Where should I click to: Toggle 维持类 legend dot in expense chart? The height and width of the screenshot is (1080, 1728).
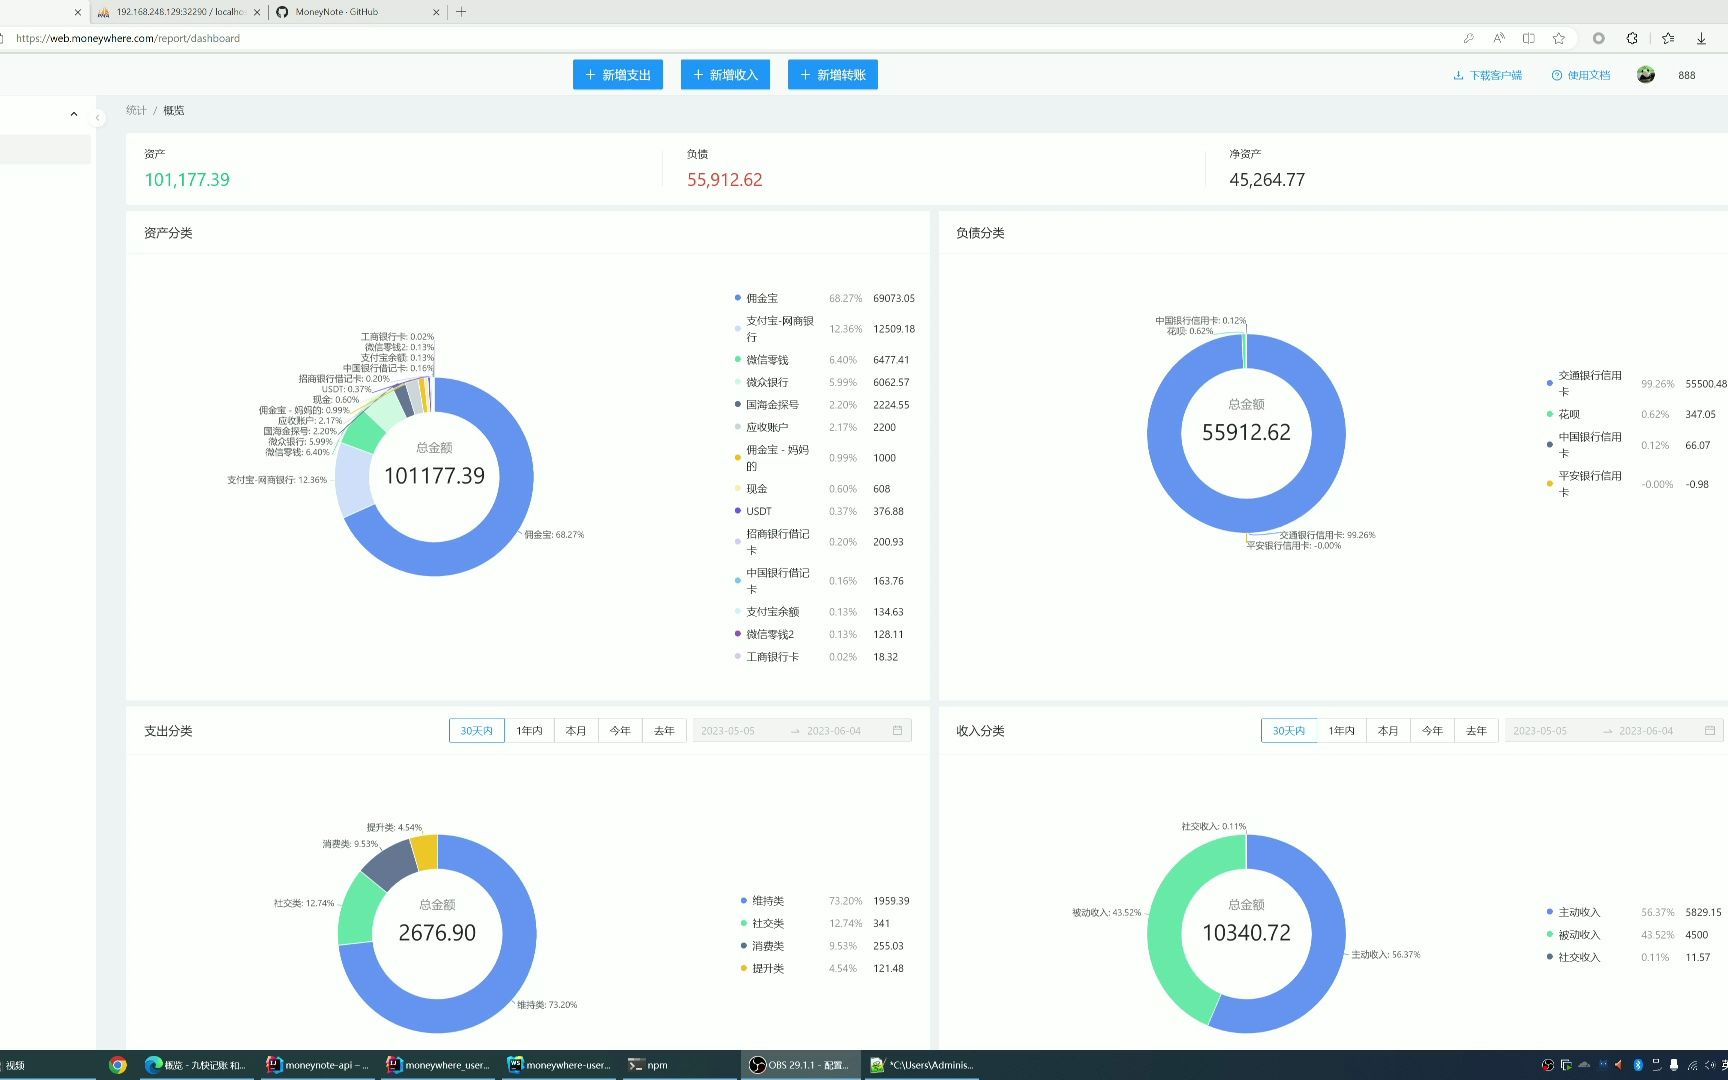click(x=744, y=901)
